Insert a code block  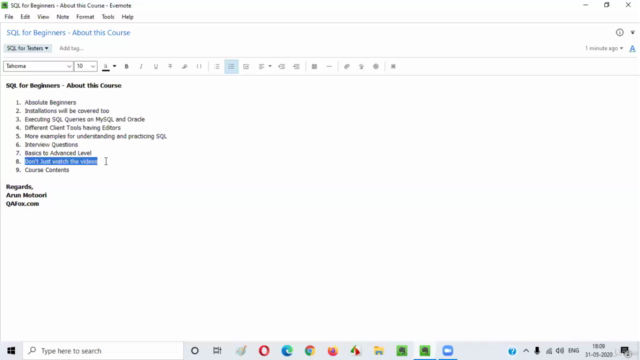coord(199,66)
